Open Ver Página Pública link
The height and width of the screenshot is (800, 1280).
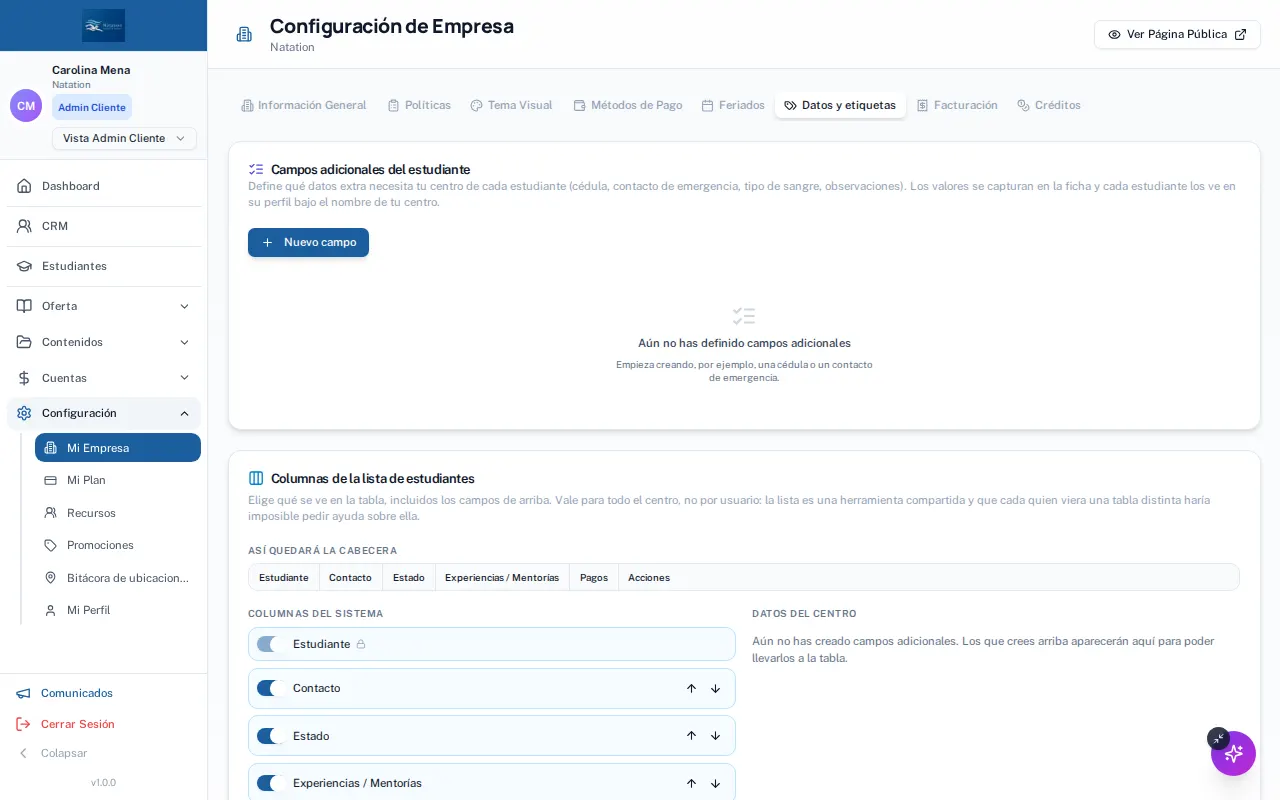tap(1177, 34)
